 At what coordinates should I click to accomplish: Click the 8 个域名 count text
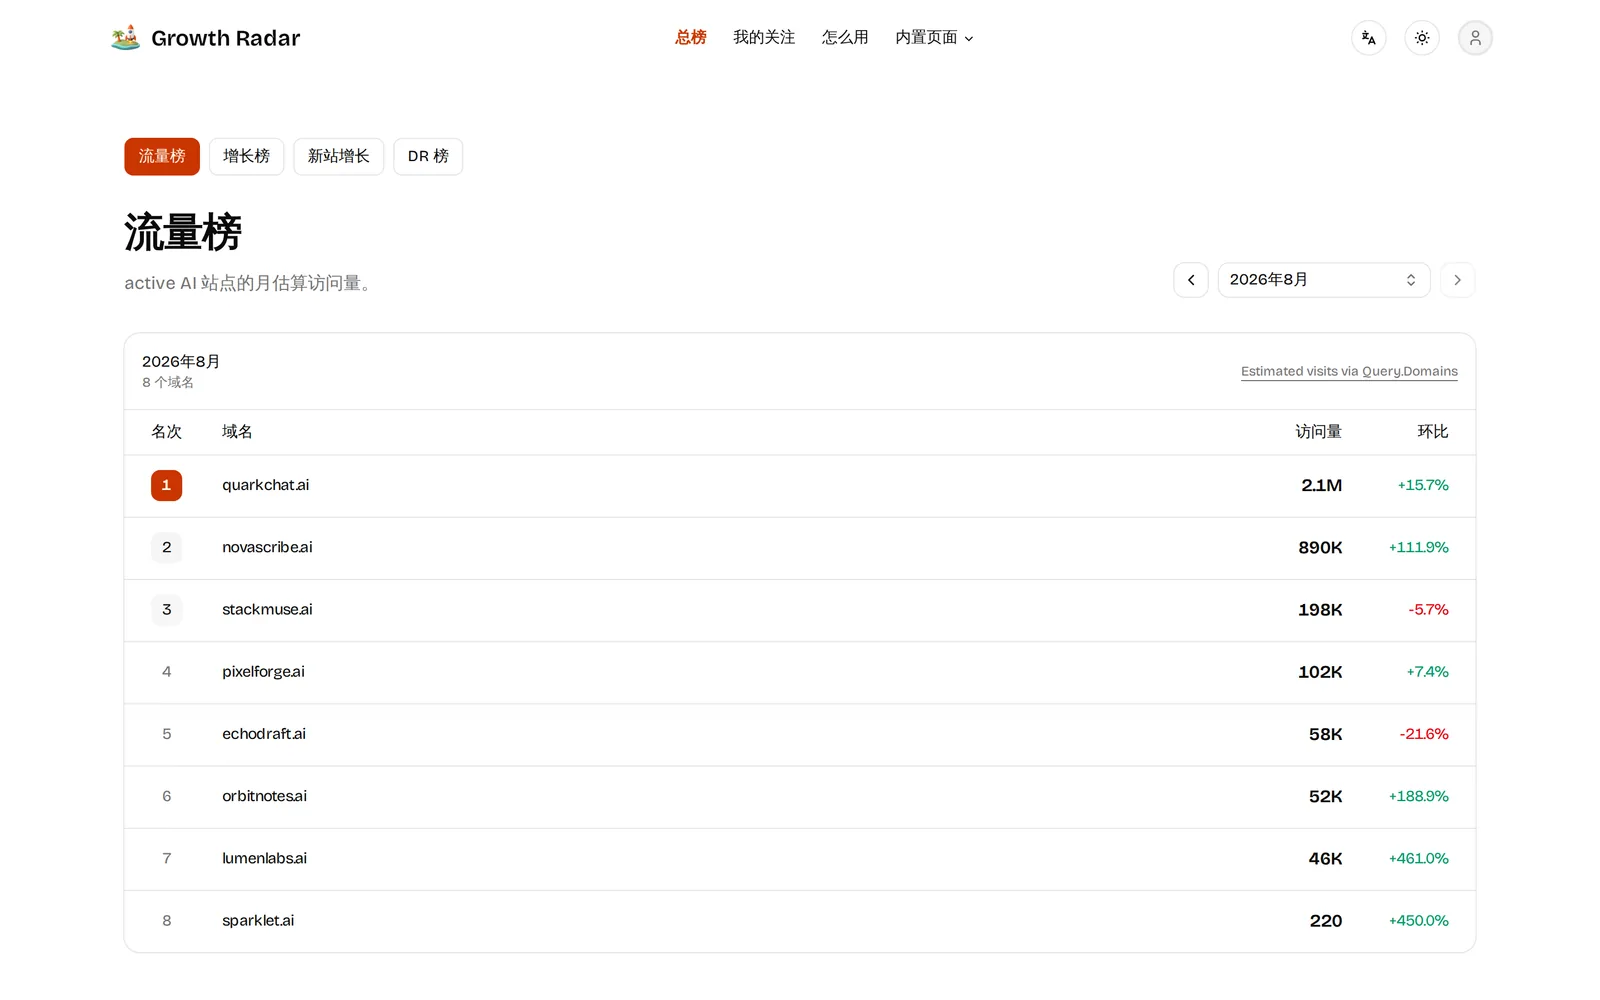pos(168,382)
